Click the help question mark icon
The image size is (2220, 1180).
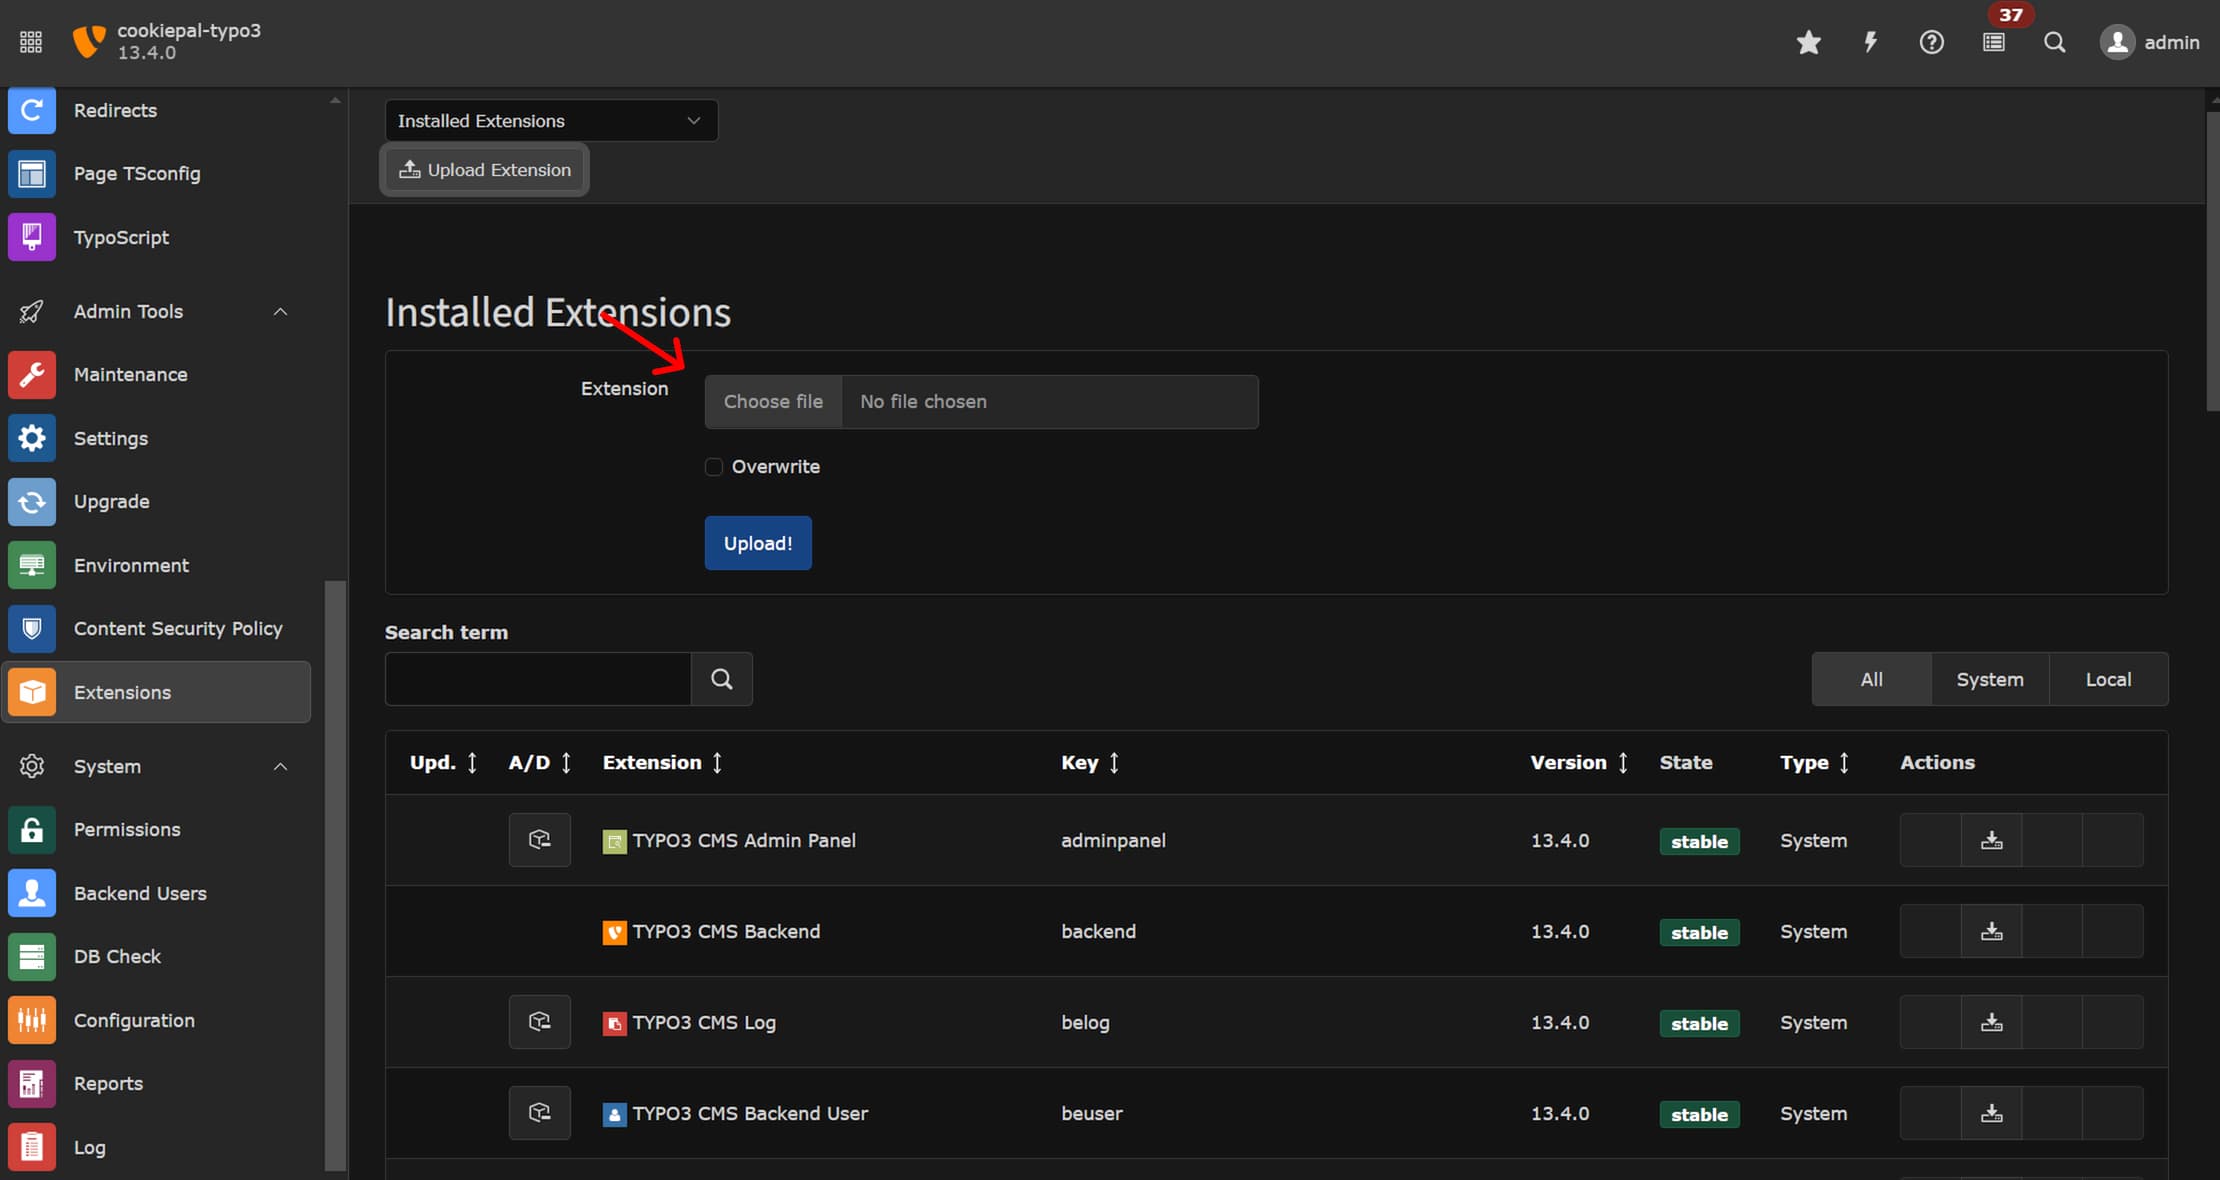point(1932,42)
